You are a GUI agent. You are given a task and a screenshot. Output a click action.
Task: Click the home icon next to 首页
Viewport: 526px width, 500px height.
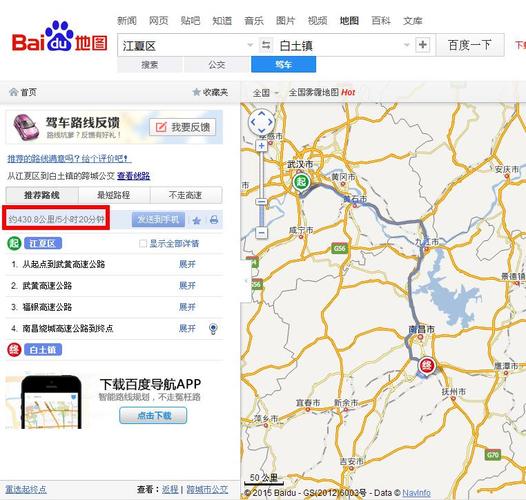coord(13,92)
